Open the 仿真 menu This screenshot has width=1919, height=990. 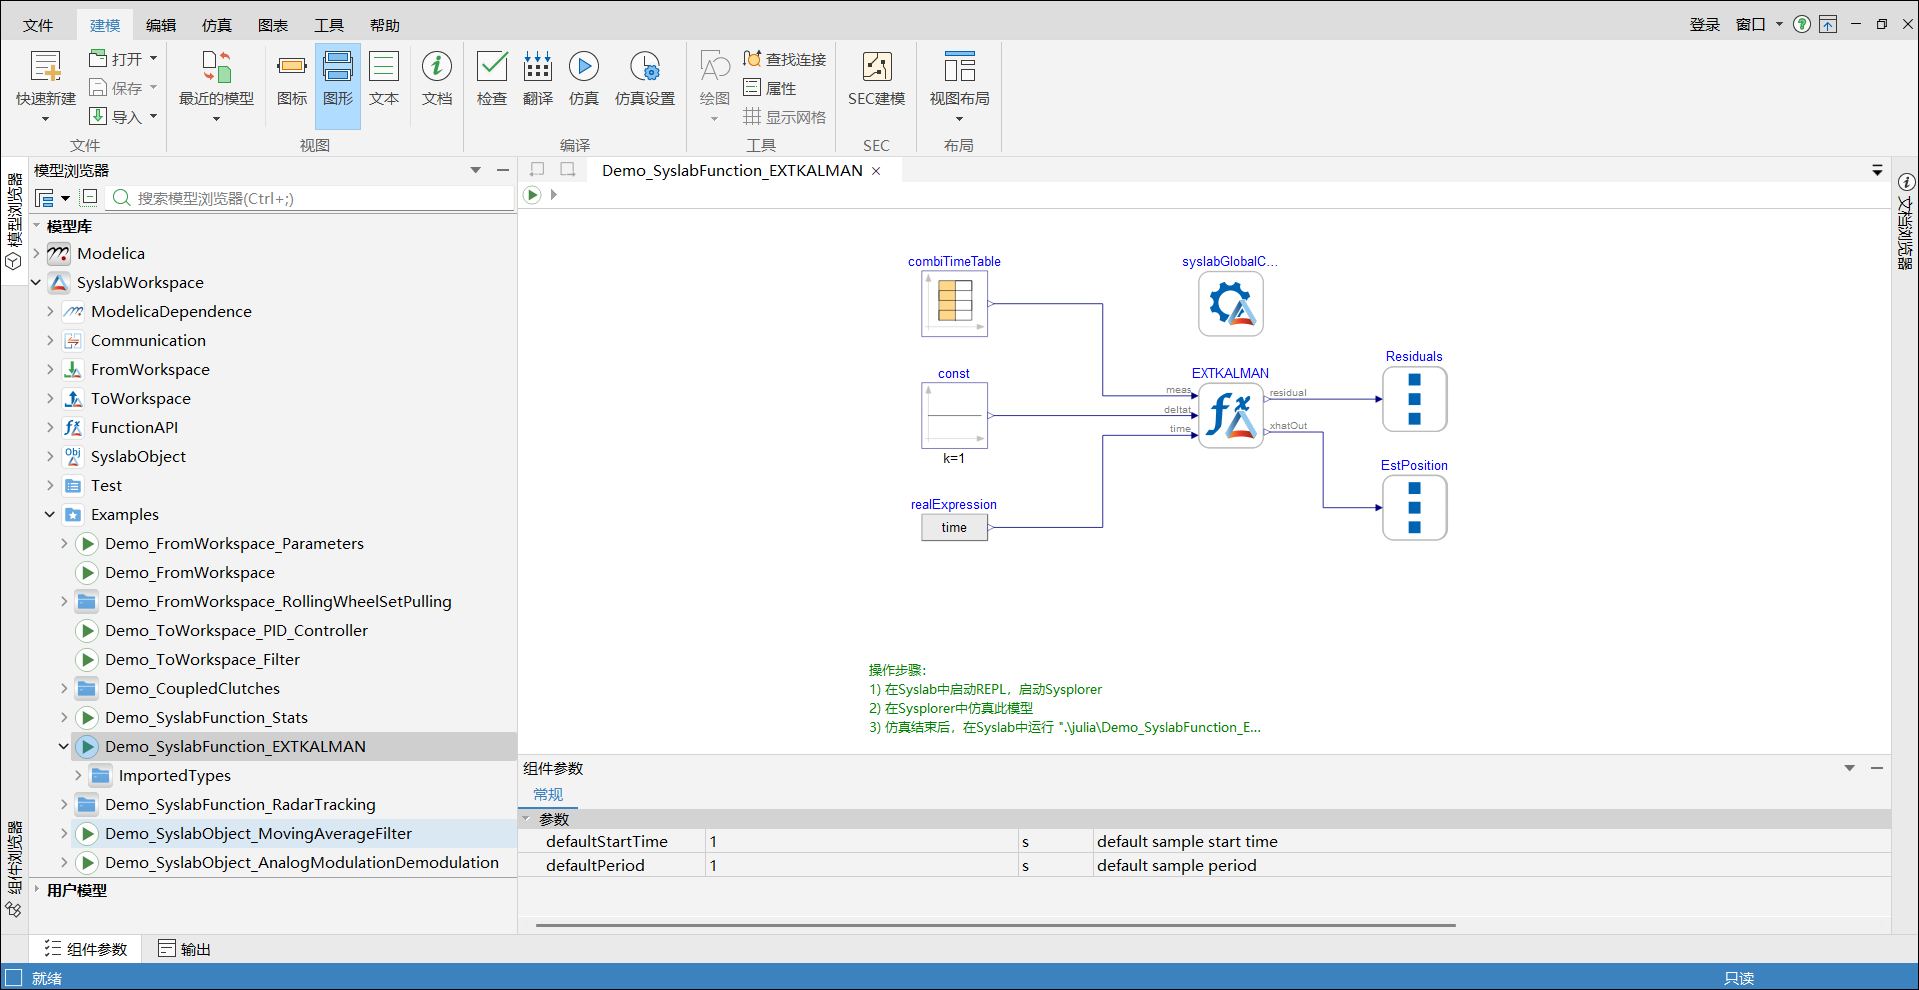coord(216,25)
